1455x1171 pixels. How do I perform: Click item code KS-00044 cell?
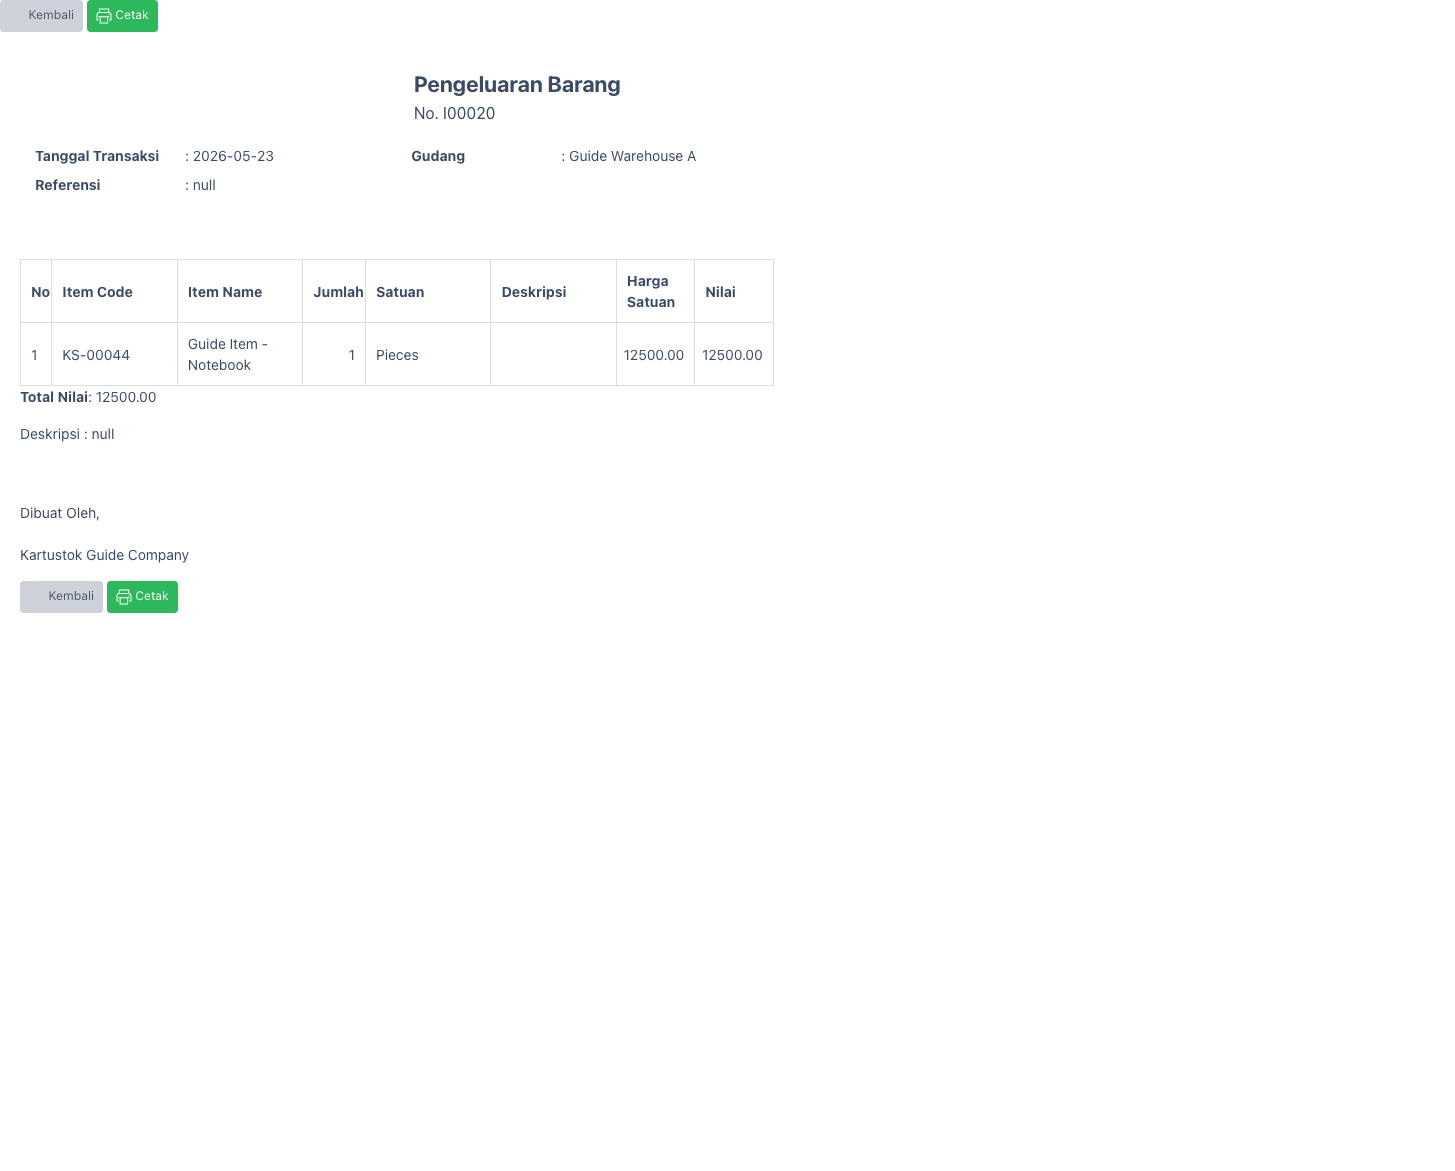(114, 355)
